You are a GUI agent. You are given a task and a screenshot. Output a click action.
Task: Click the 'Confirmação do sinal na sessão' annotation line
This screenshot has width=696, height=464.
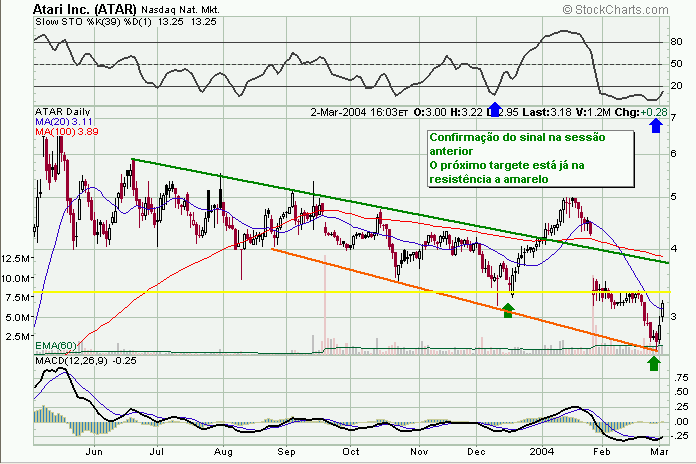[517, 137]
